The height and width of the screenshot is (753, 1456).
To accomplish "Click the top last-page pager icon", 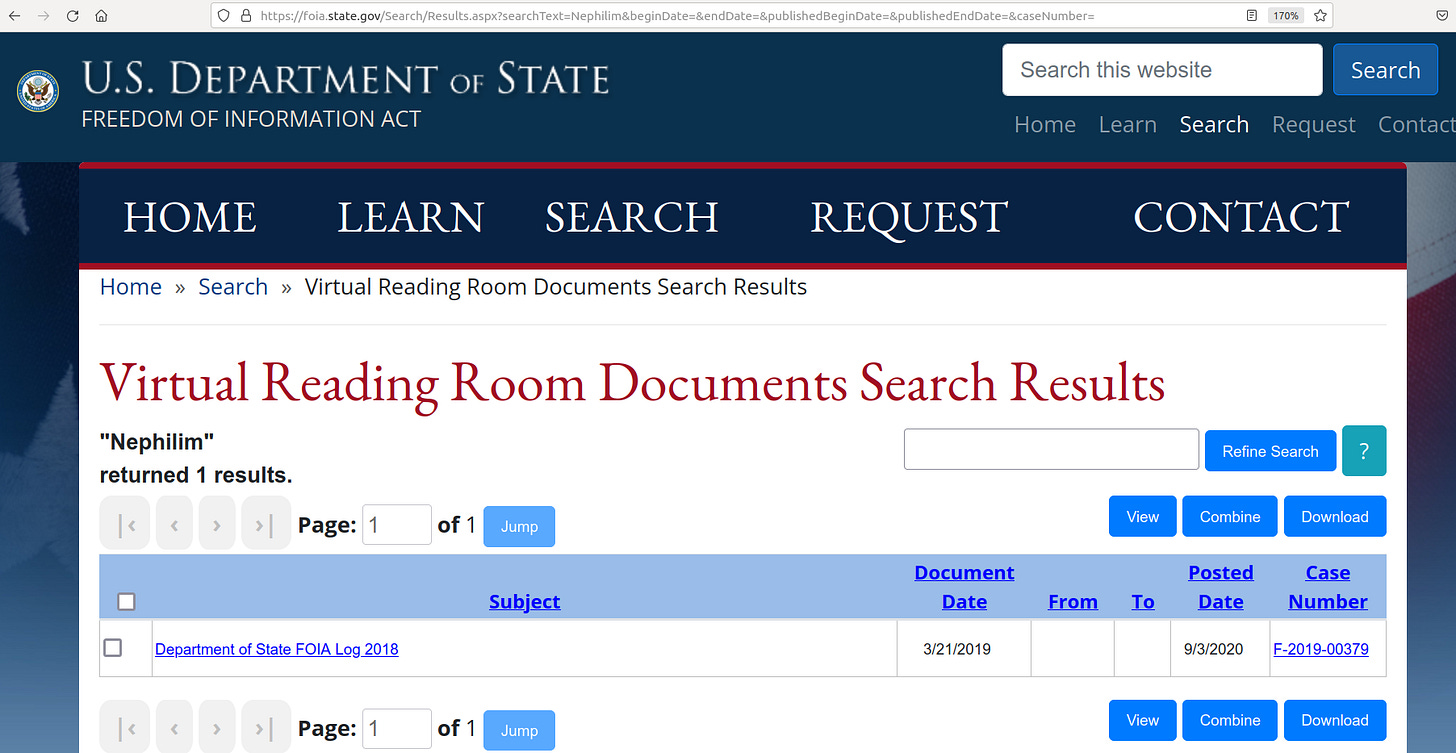I will pos(266,525).
